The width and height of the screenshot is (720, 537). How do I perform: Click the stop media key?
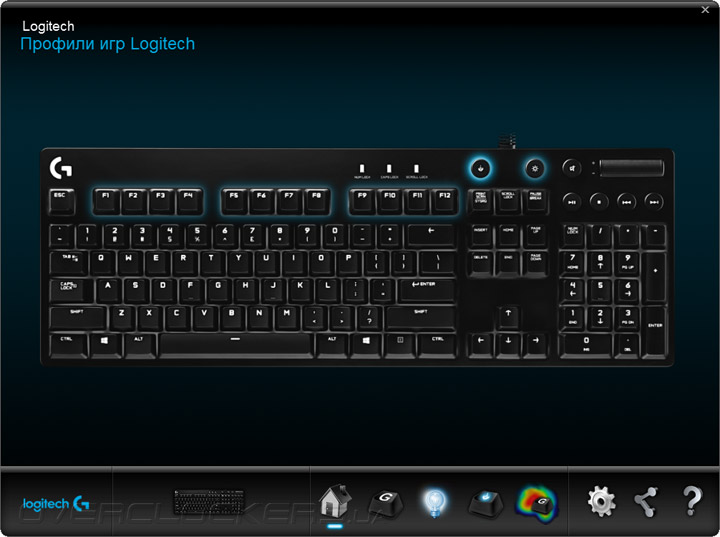coord(599,201)
